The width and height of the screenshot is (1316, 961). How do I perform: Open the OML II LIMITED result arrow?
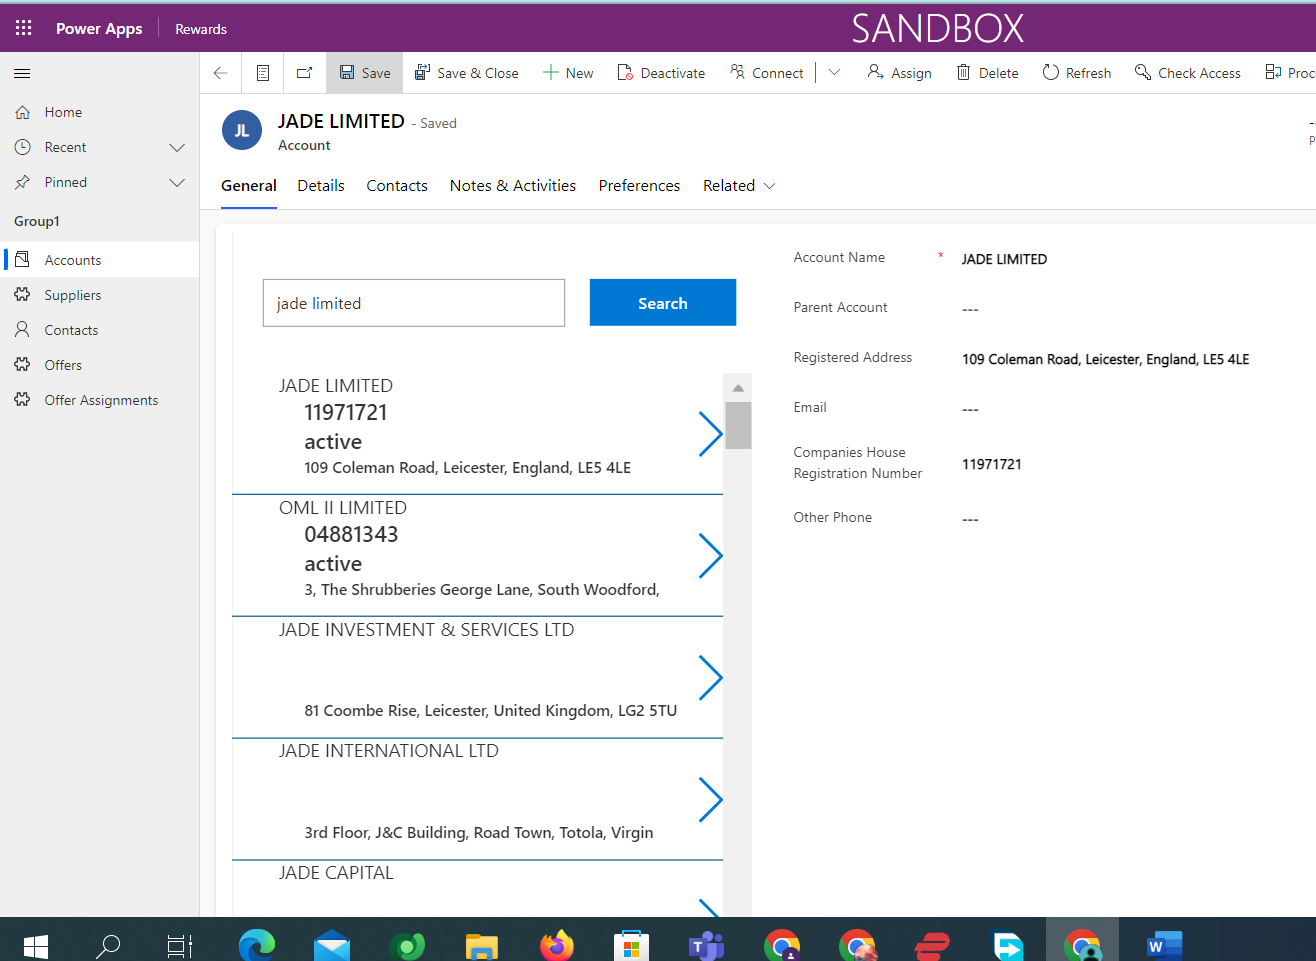(x=710, y=556)
